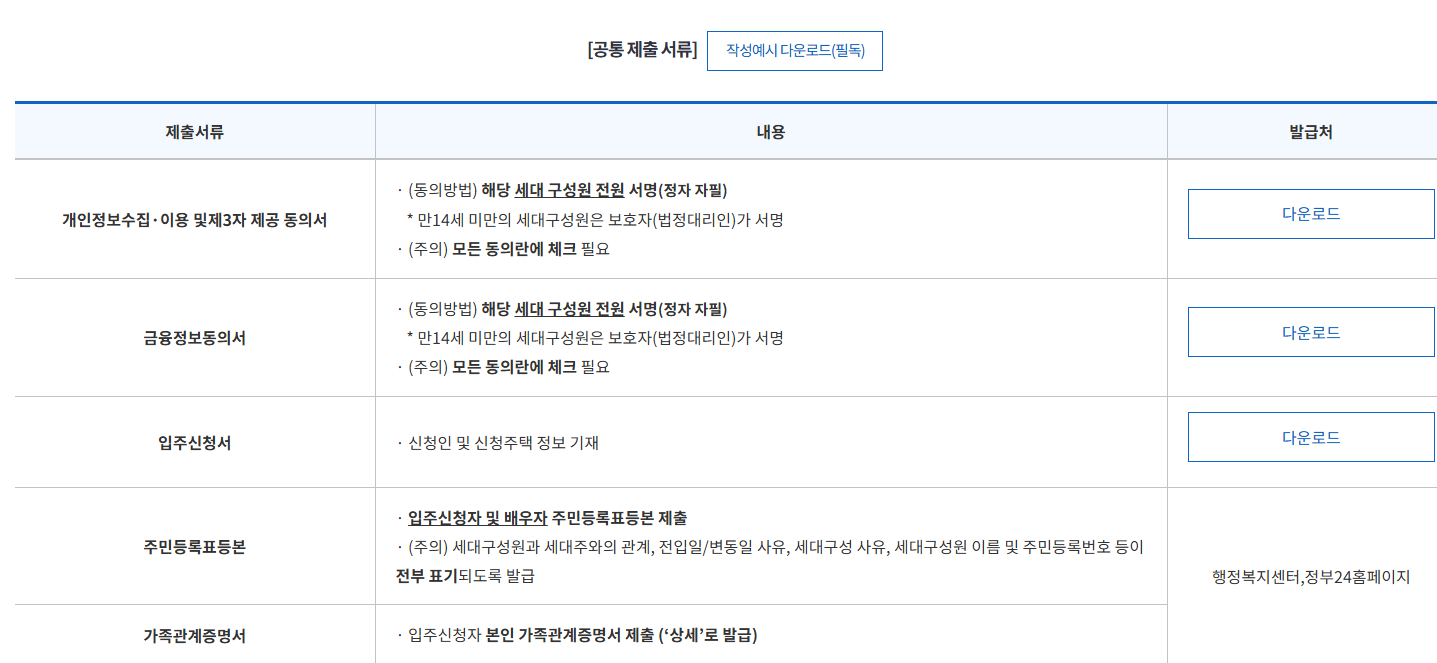1437x663 pixels.
Task: Click 모든 동의란에 체크 note in 개인정보 row
Action: pyautogui.click(x=514, y=249)
